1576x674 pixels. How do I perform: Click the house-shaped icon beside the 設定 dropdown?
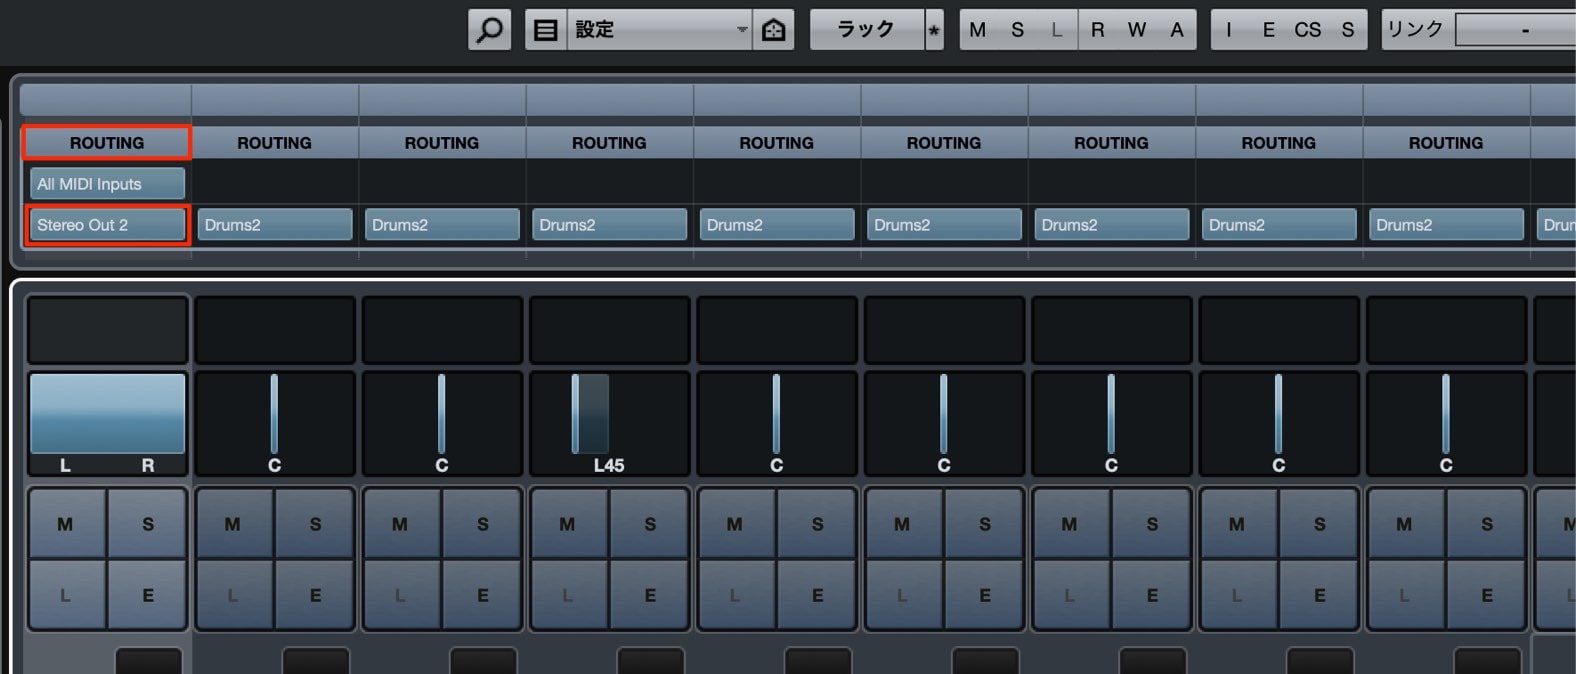pyautogui.click(x=774, y=30)
